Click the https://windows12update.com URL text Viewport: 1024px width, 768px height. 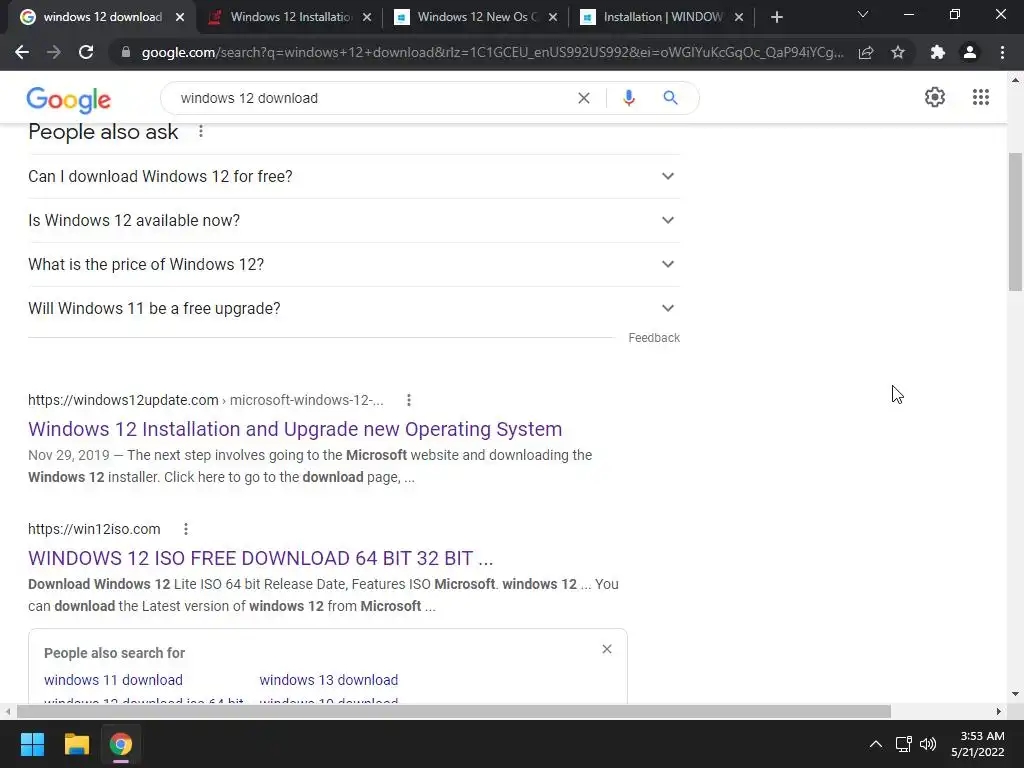[123, 400]
